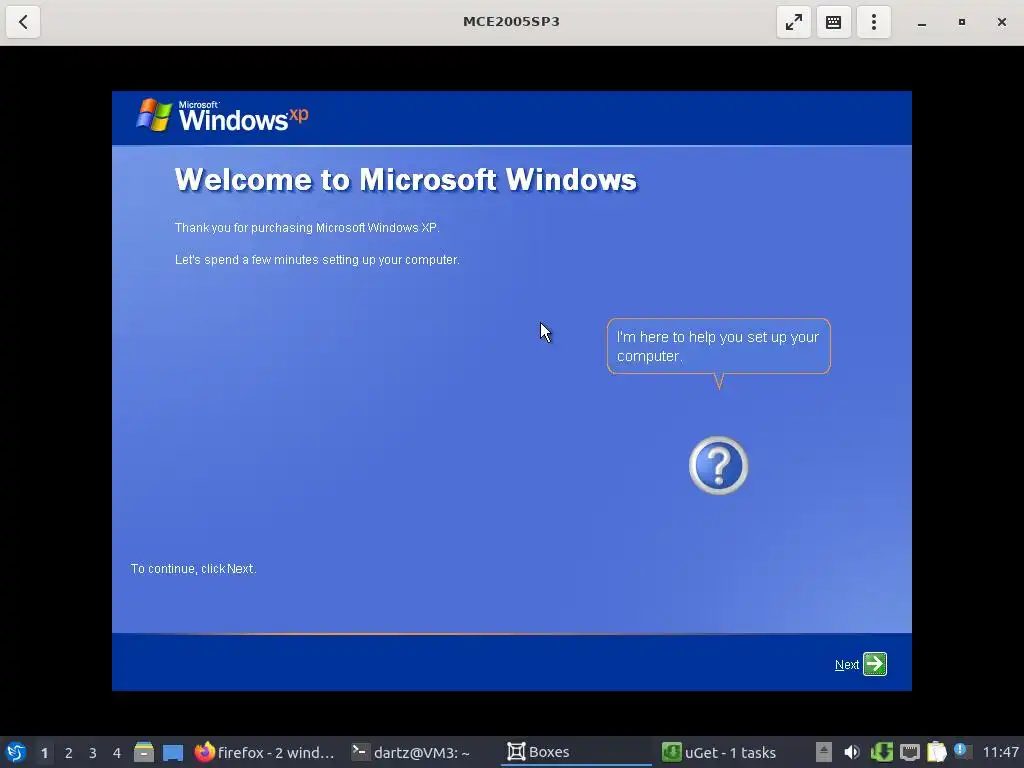Switch to workspace 4
The width and height of the screenshot is (1024, 768).
[117, 753]
